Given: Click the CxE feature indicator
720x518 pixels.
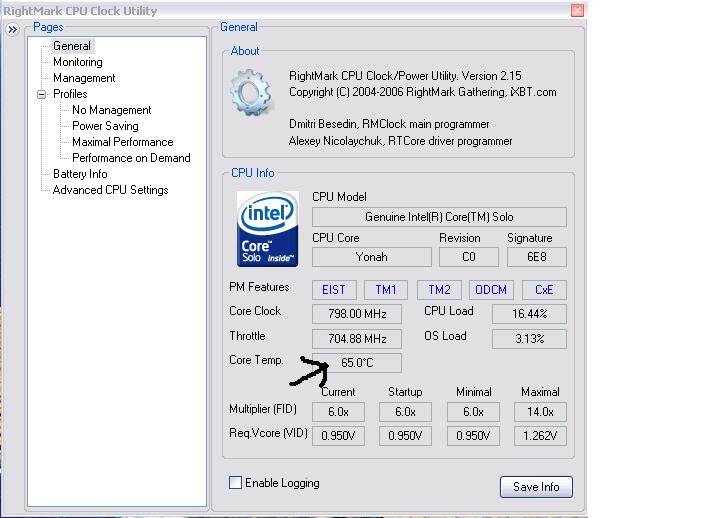Looking at the screenshot, I should tap(544, 290).
